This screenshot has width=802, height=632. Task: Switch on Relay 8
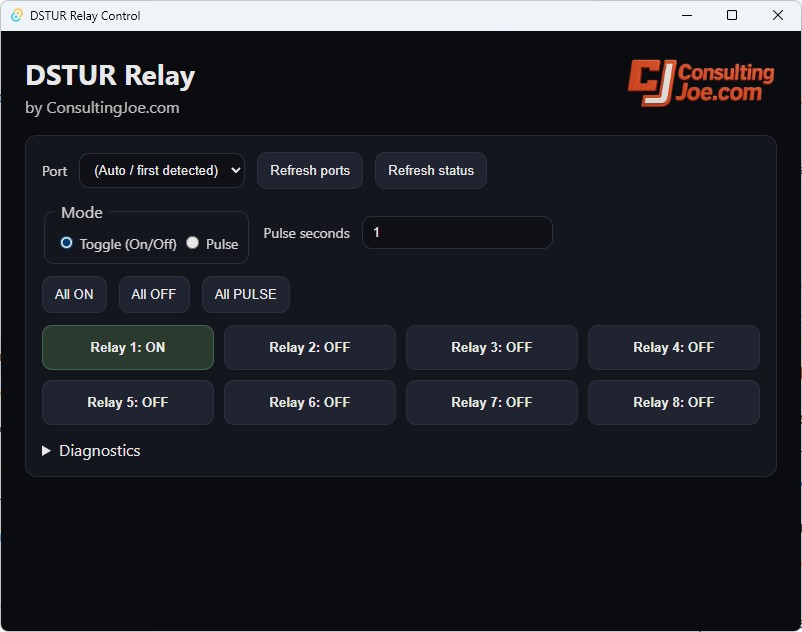coord(674,402)
